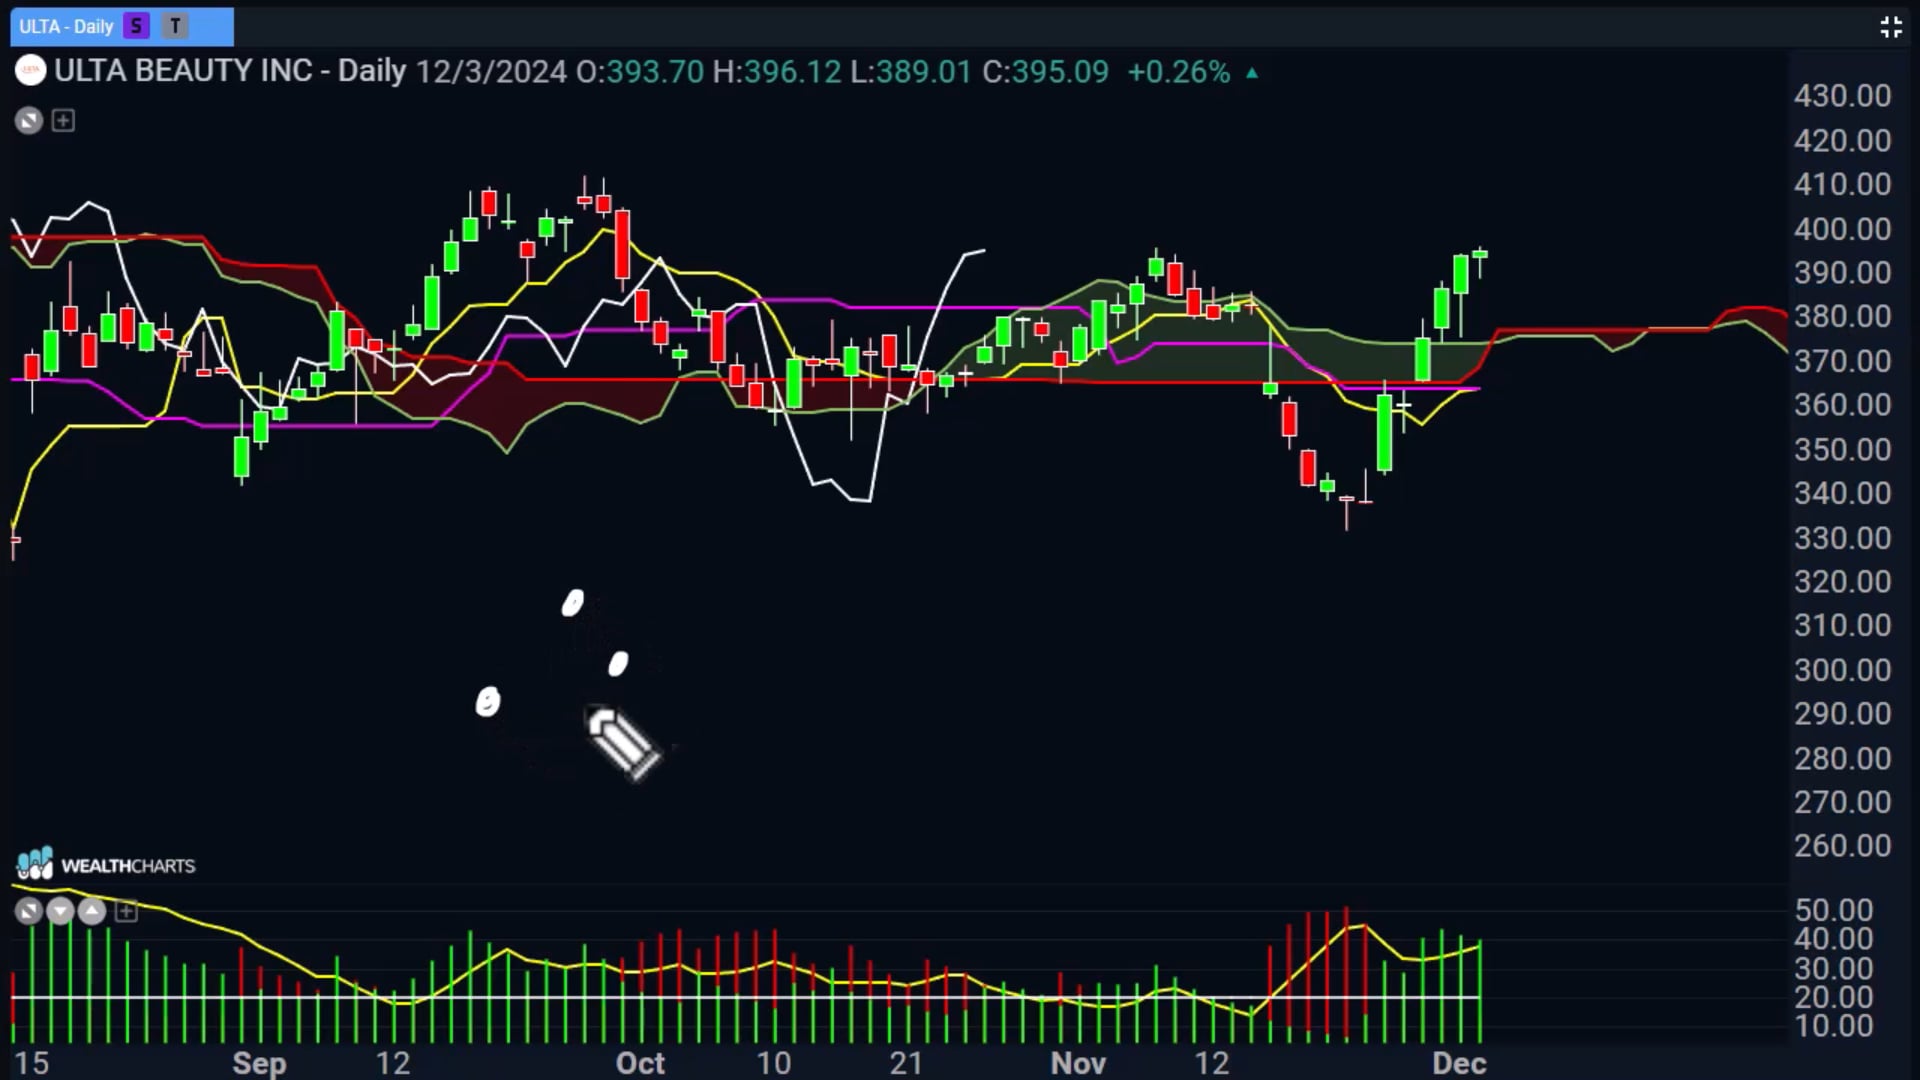The image size is (1920, 1080).
Task: Click the 12/3/2024 date text
Action: (x=491, y=72)
